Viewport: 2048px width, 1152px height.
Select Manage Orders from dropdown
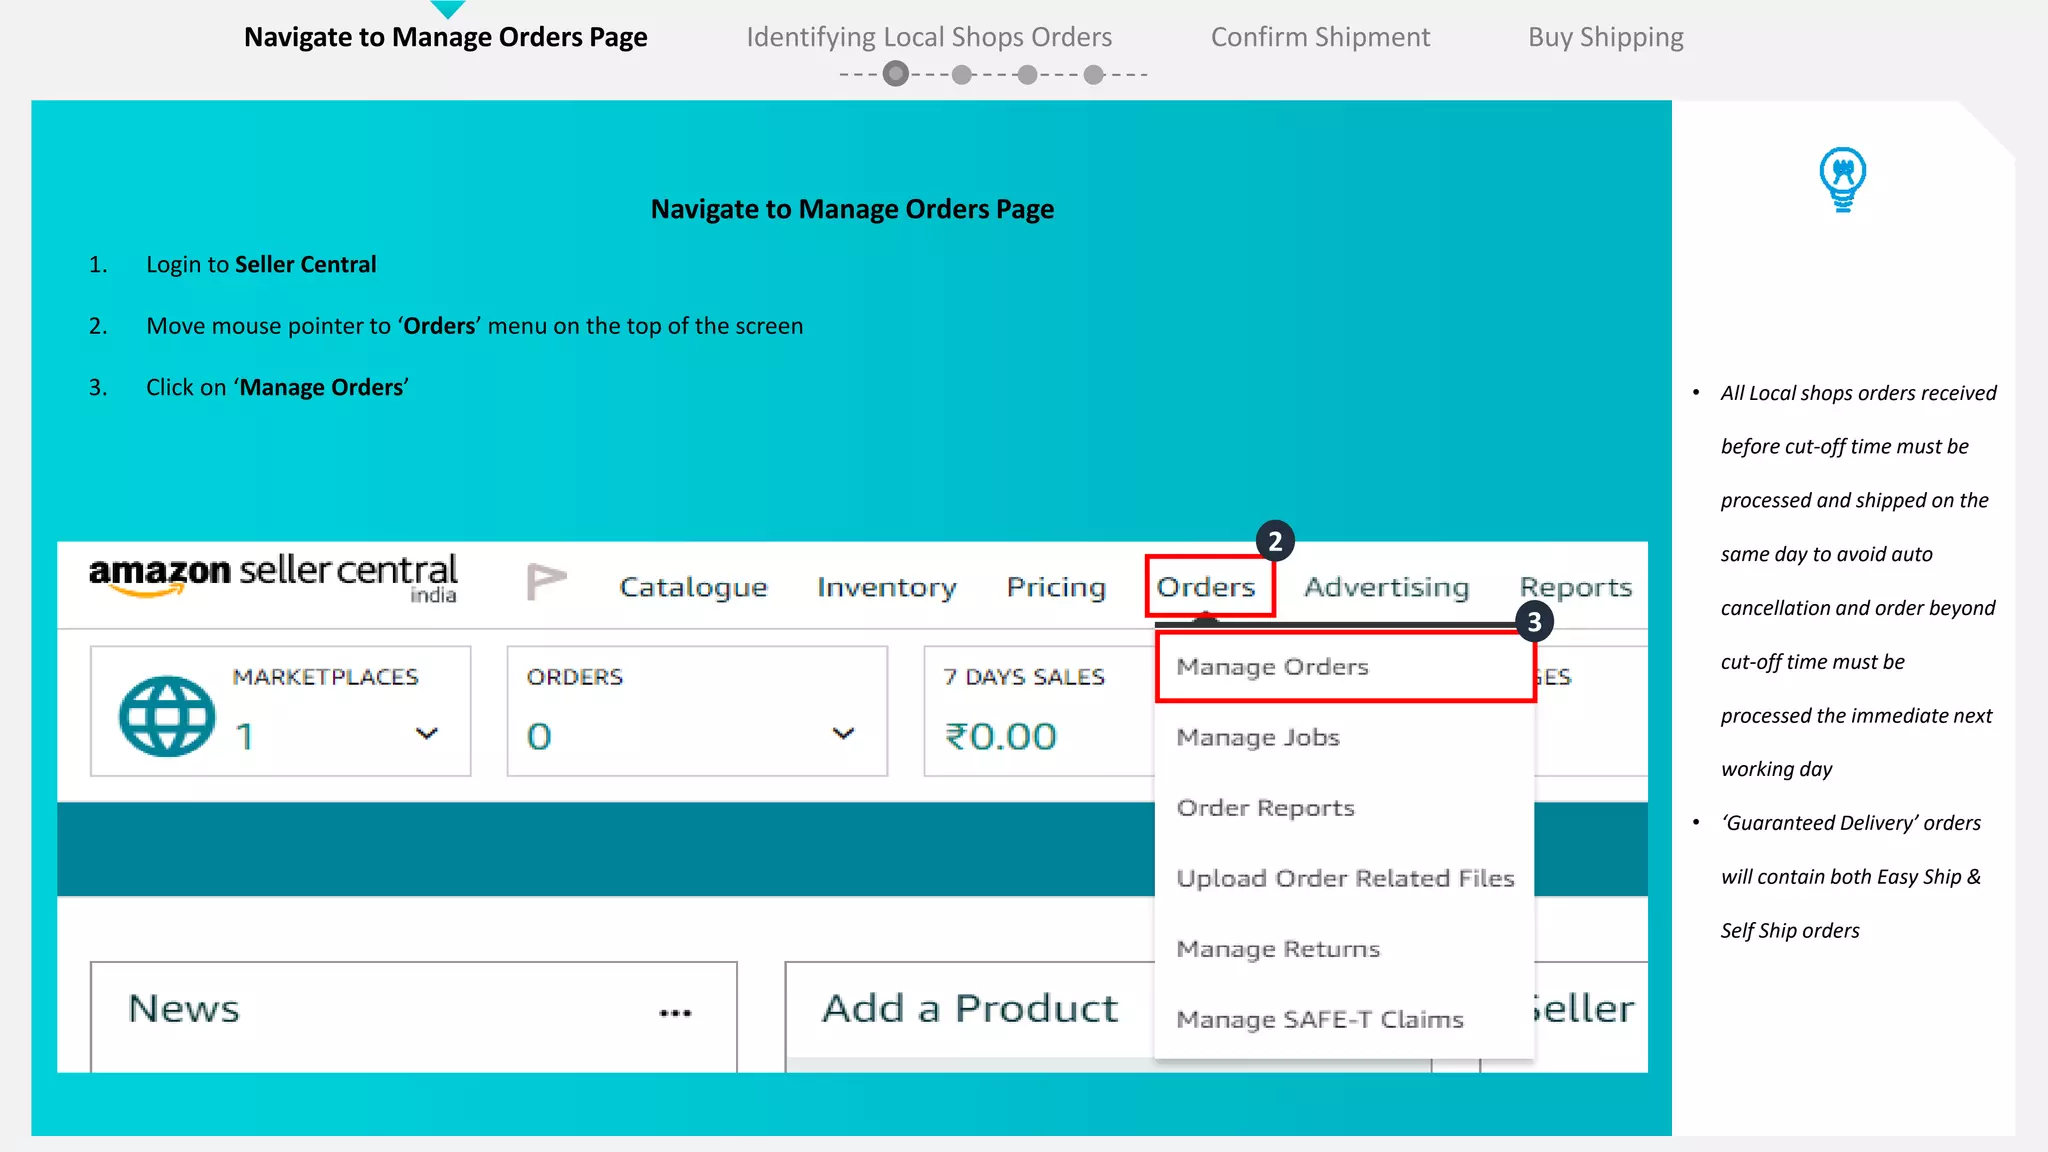(x=1272, y=667)
